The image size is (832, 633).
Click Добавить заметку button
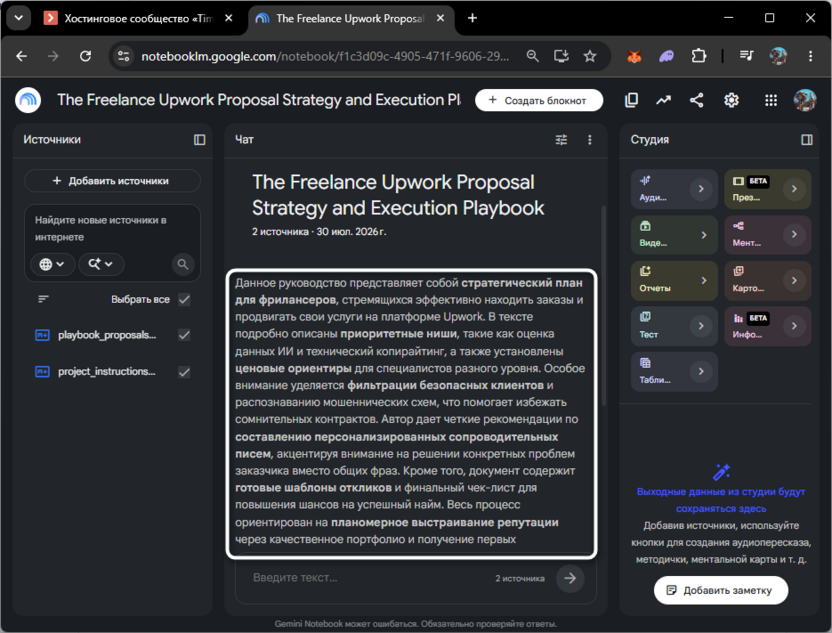click(x=720, y=591)
